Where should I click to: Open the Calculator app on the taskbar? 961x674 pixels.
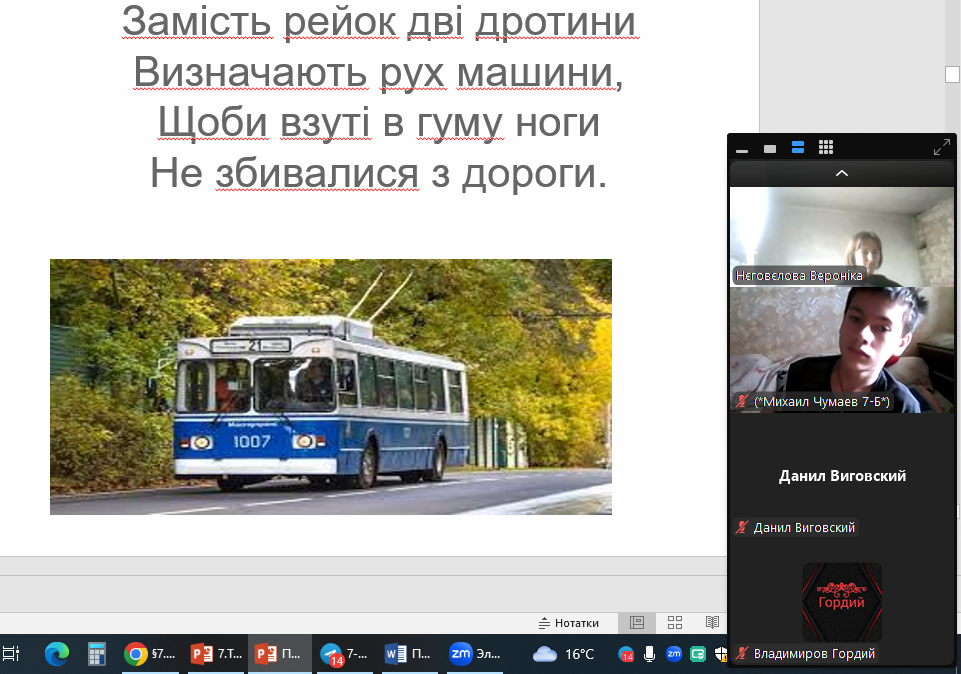(x=96, y=654)
